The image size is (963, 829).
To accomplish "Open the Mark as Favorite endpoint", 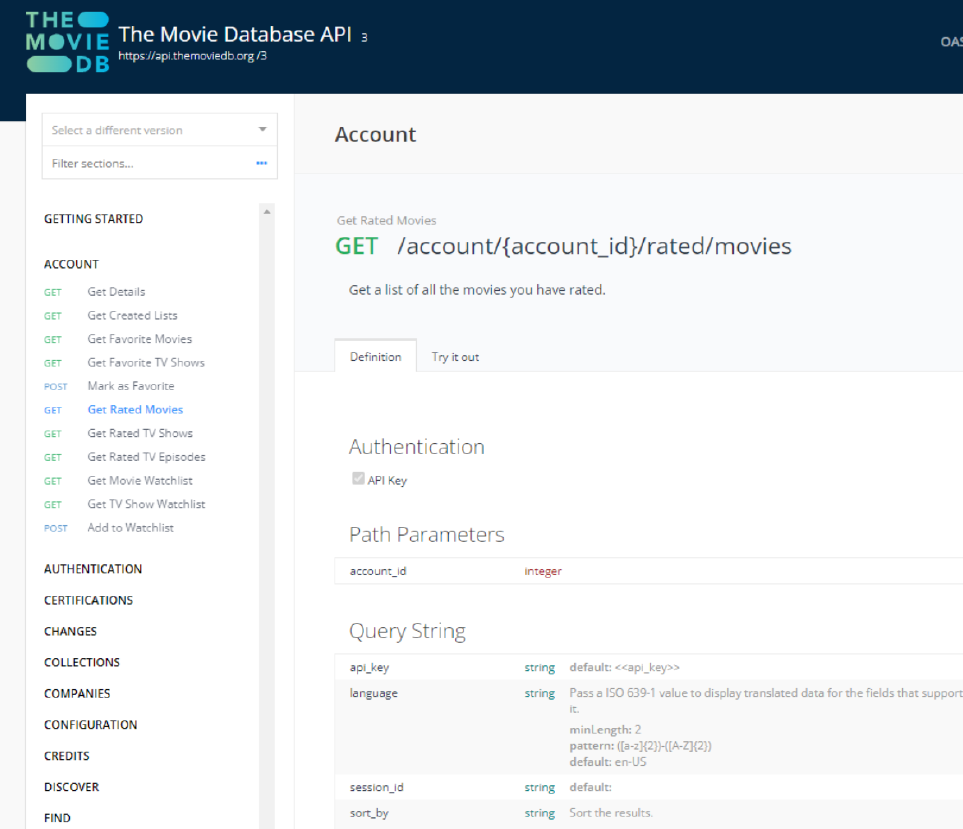I will [131, 386].
